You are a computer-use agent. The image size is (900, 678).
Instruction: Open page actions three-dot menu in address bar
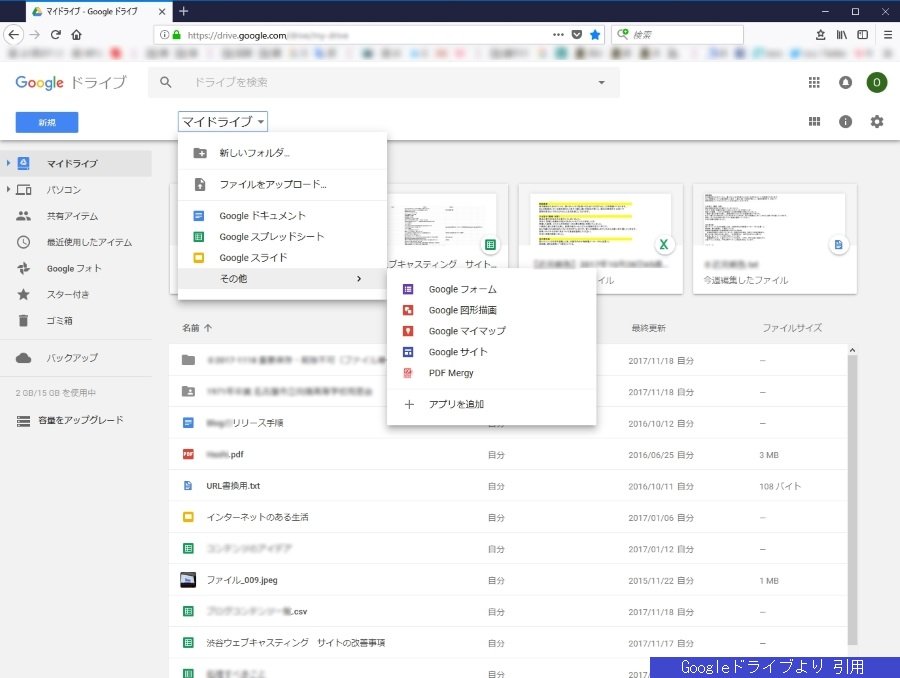558,35
